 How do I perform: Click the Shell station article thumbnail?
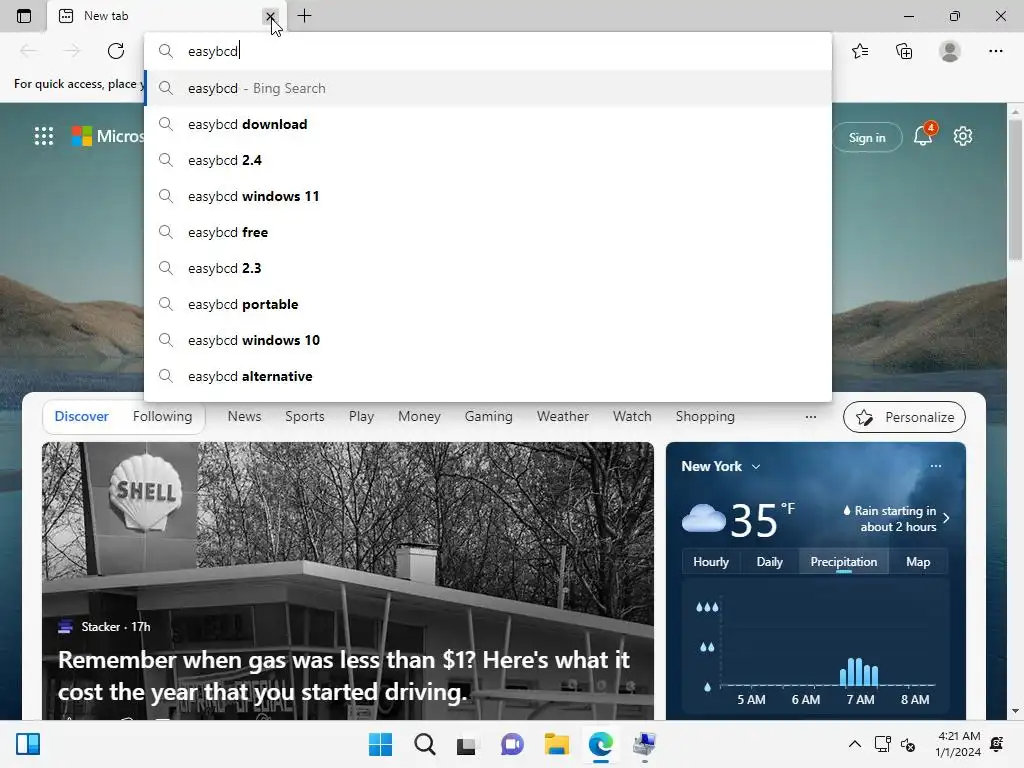click(347, 581)
